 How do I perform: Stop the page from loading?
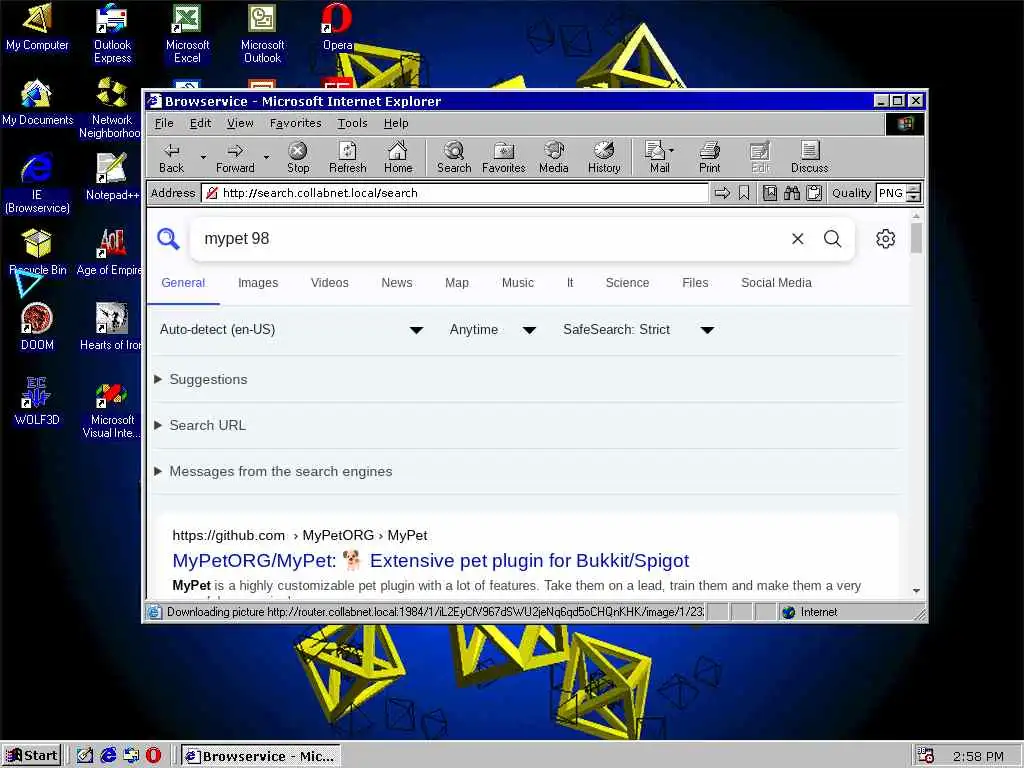pyautogui.click(x=298, y=157)
